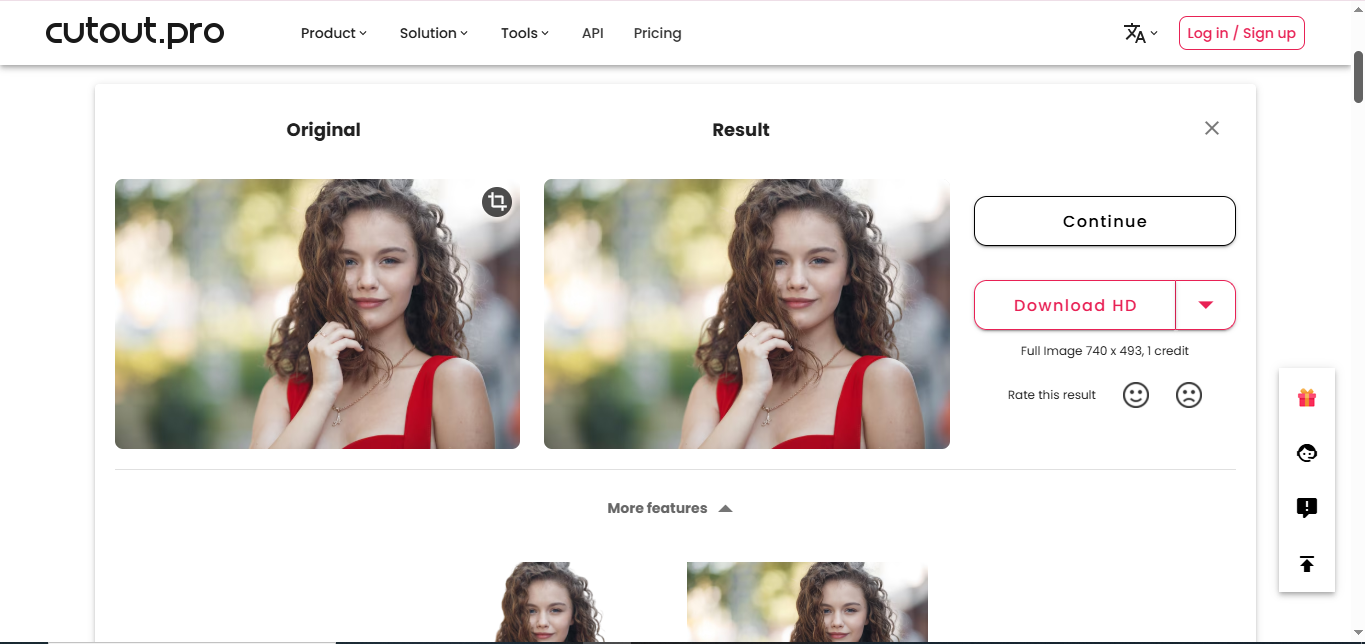Select the Result image thumbnail below More features
Screen dimensions: 1365x644
coord(806,600)
